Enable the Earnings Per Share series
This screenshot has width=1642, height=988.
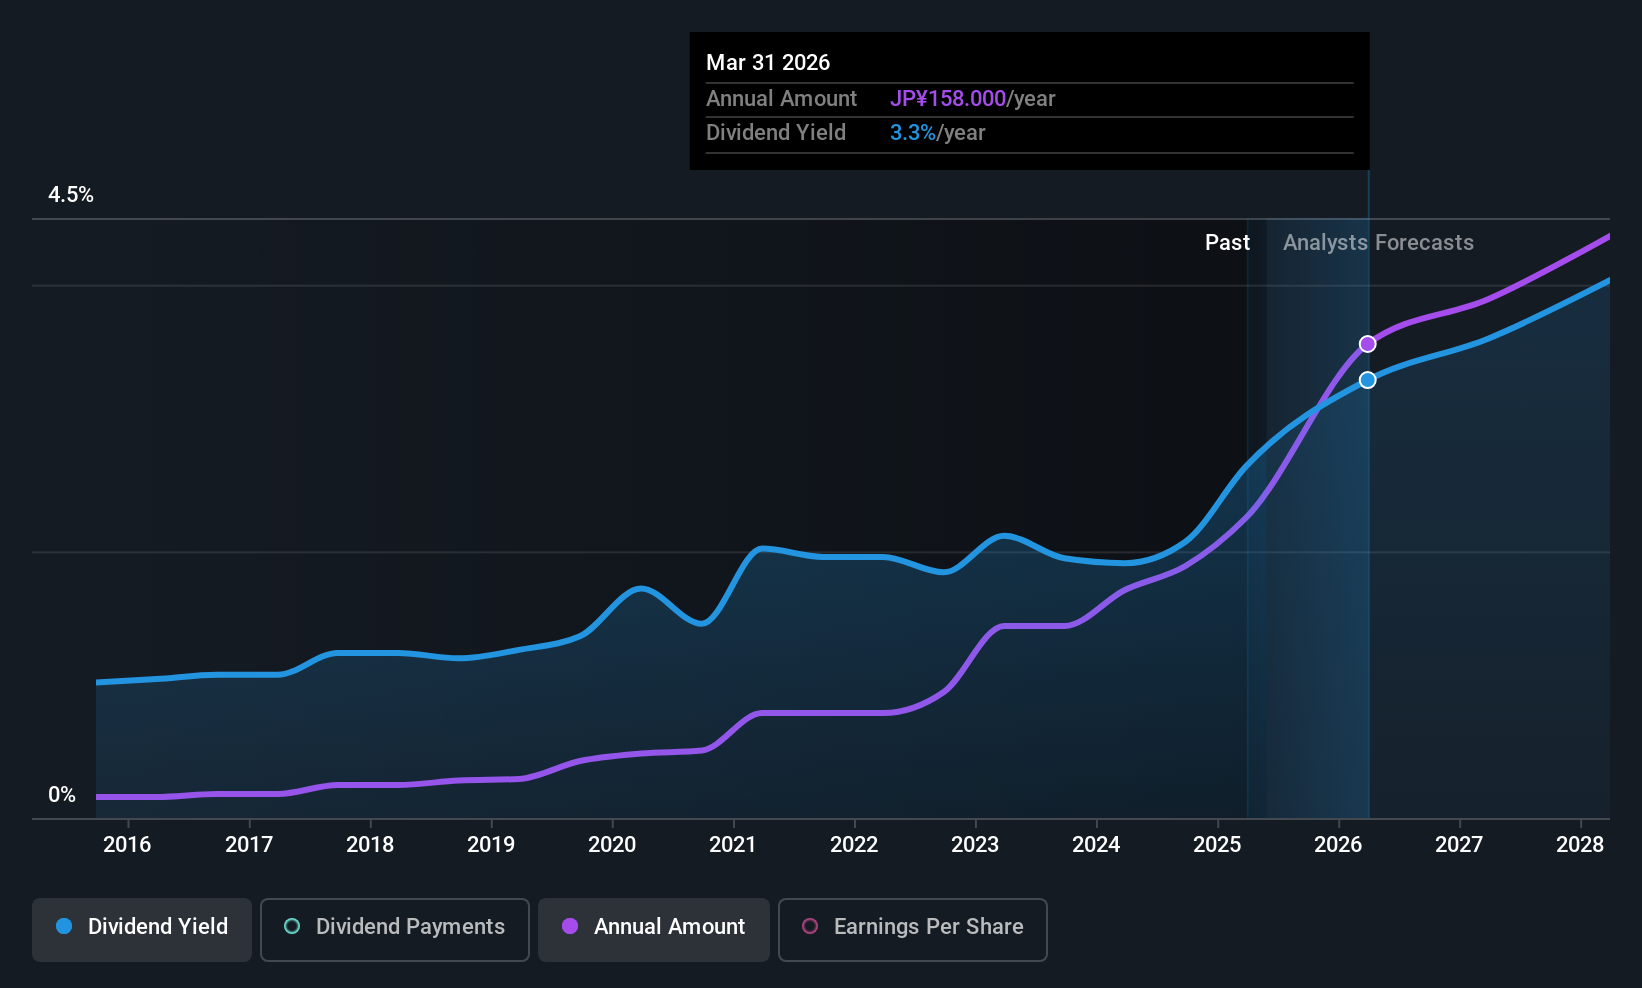click(x=913, y=930)
